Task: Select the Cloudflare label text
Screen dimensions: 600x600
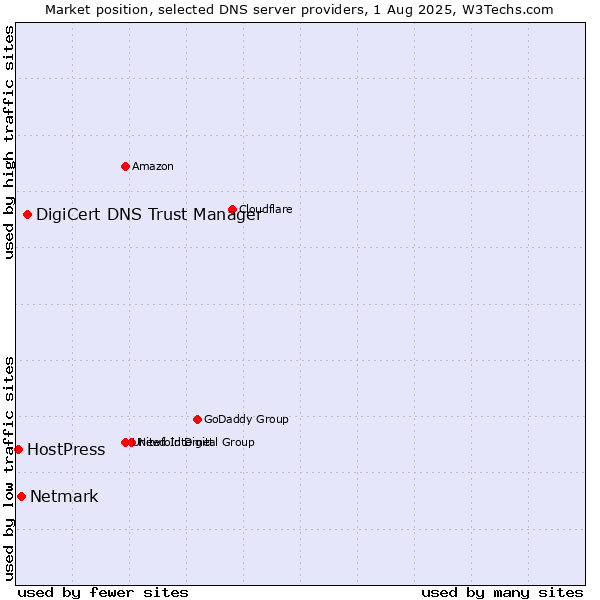Action: coord(266,209)
